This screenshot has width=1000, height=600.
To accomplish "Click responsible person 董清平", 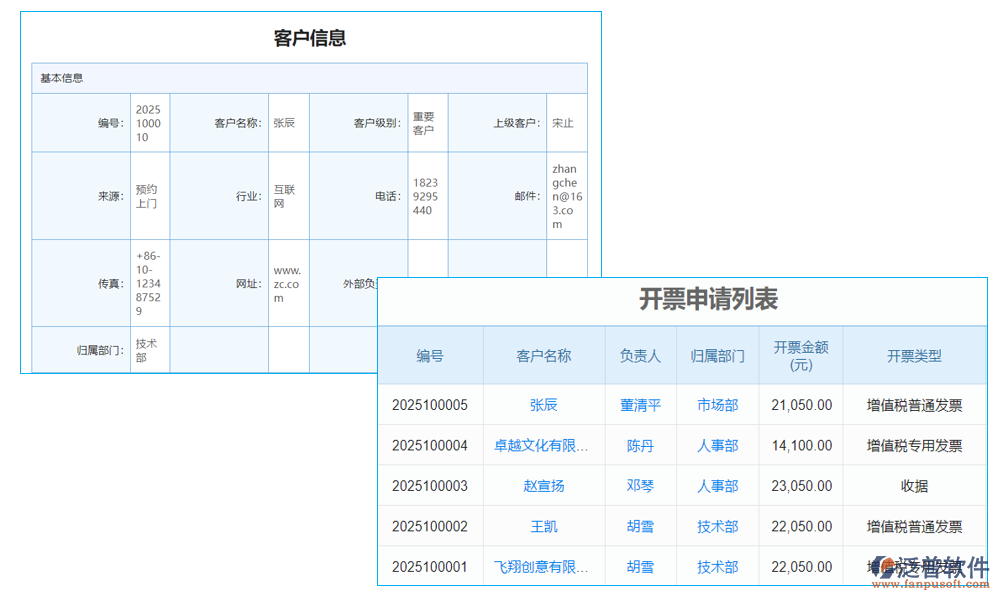I will [639, 405].
